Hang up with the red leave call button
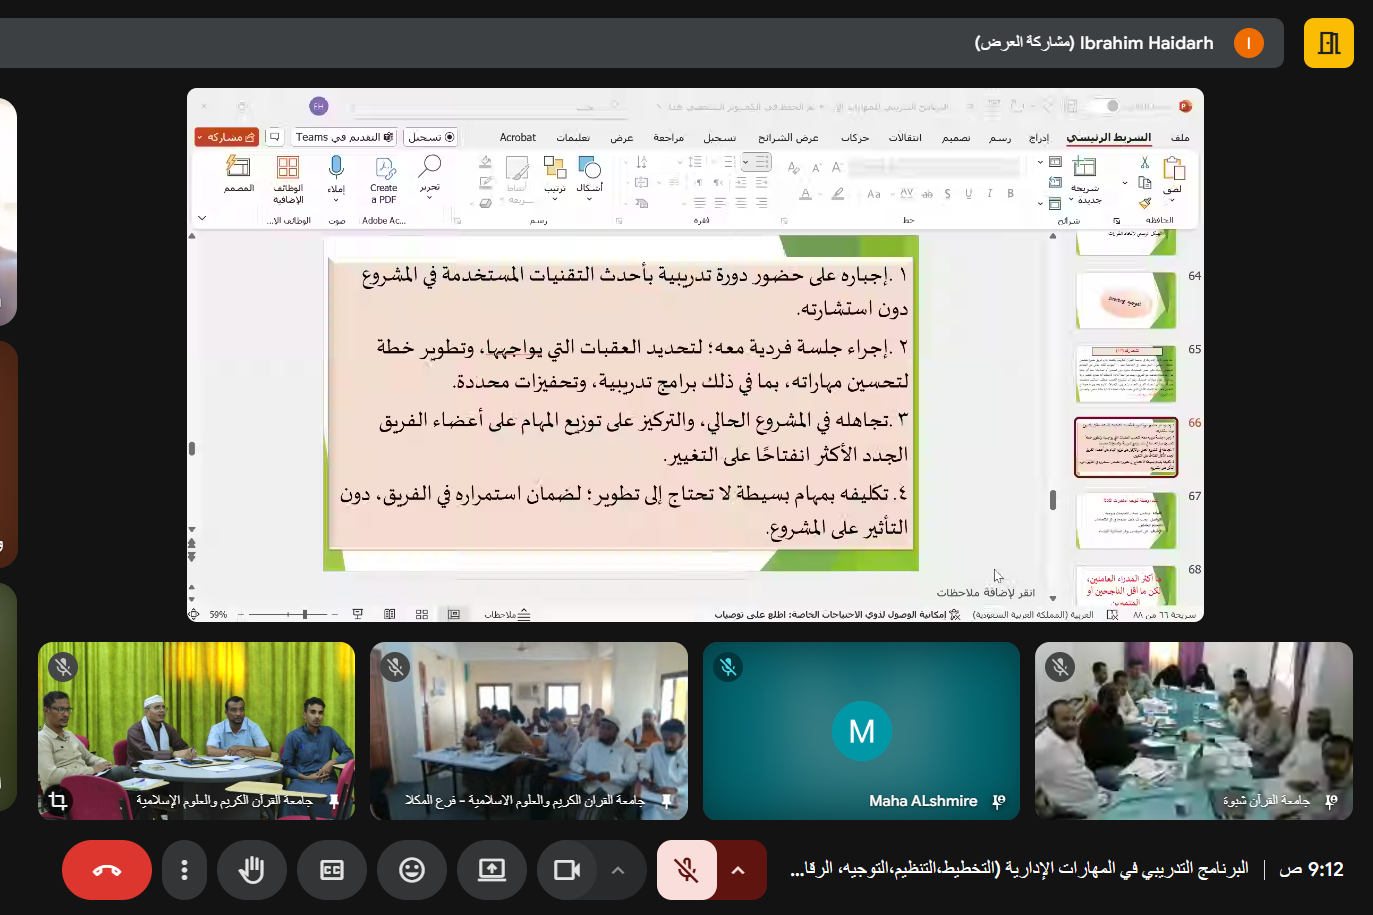The height and width of the screenshot is (915, 1373). pyautogui.click(x=107, y=870)
